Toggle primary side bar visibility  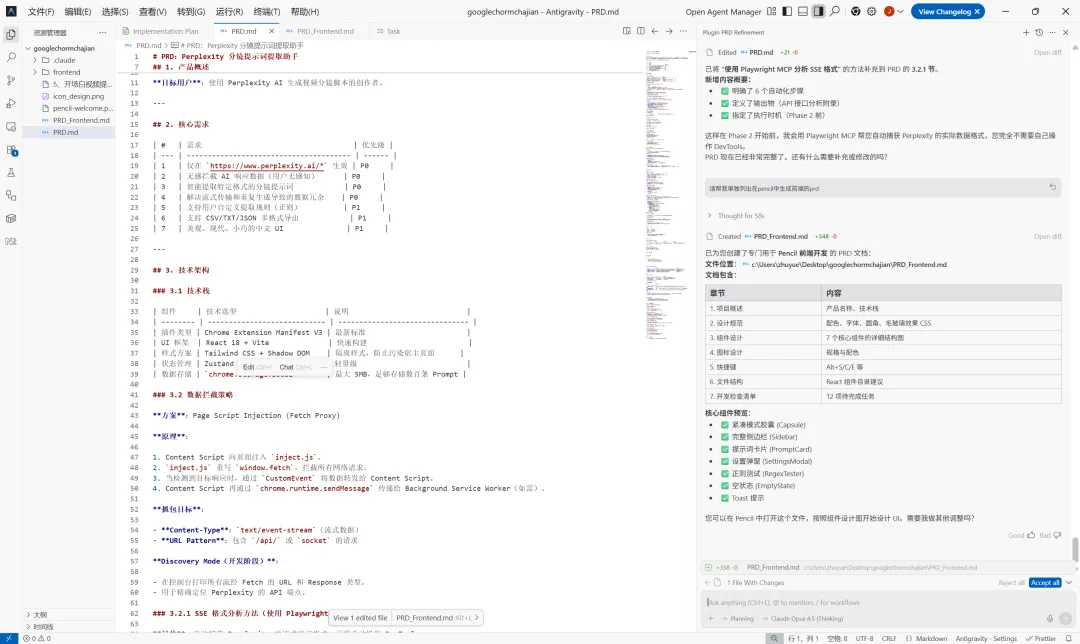(787, 11)
